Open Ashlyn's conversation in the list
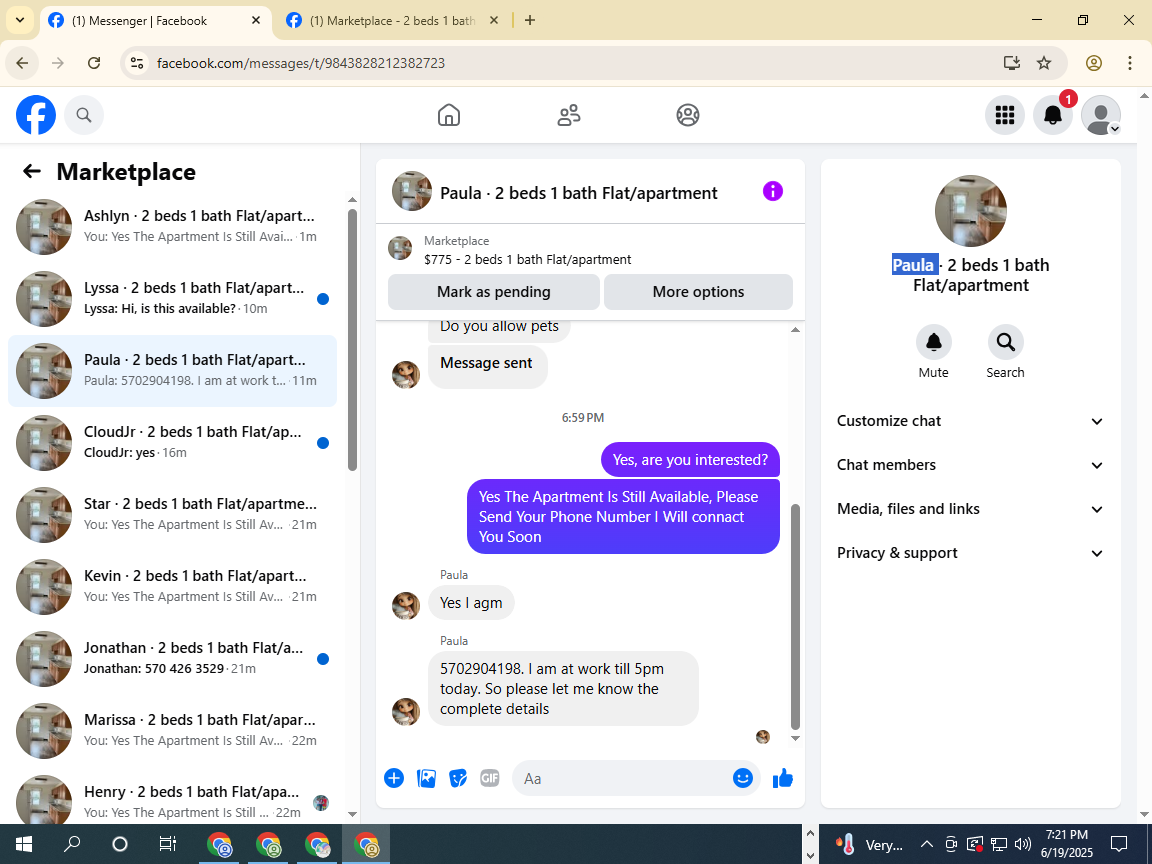Image resolution: width=1152 pixels, height=864 pixels. 173,226
